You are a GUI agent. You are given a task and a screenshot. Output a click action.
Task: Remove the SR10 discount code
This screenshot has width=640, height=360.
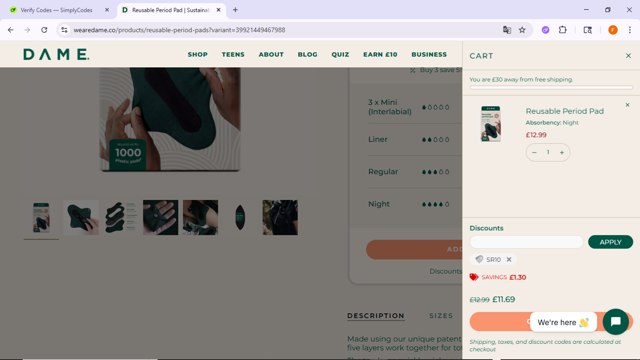click(x=509, y=259)
